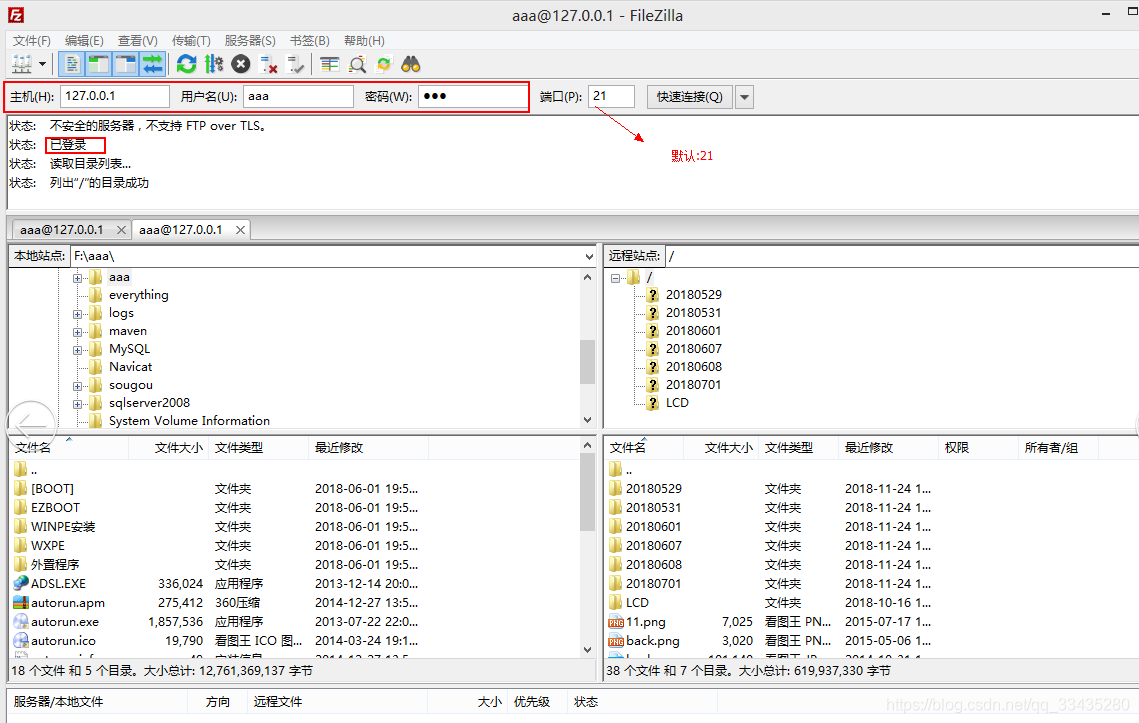Select System Volume Information folder
Screen dimensions: 1139x723
pyautogui.click(x=189, y=421)
